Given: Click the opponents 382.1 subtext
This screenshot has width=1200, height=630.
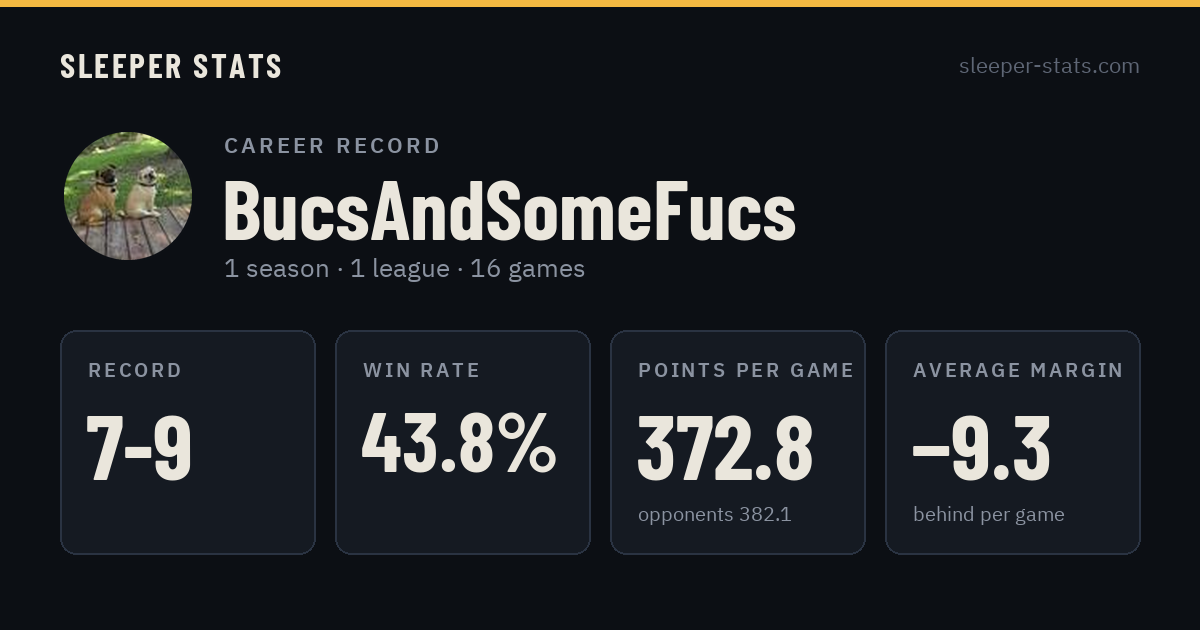Looking at the screenshot, I should [714, 515].
